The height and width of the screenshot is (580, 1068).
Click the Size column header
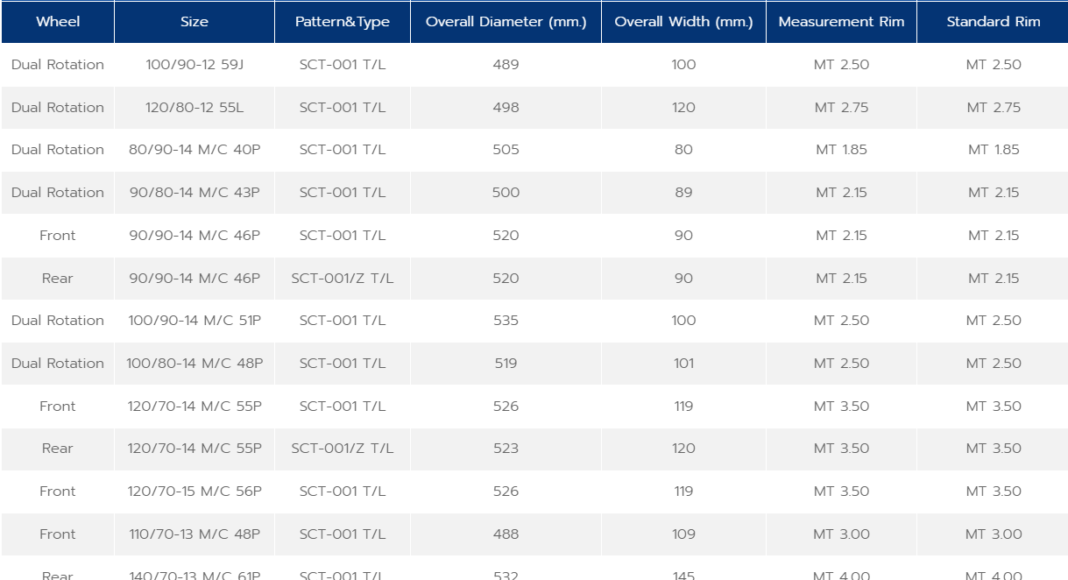pyautogui.click(x=194, y=22)
